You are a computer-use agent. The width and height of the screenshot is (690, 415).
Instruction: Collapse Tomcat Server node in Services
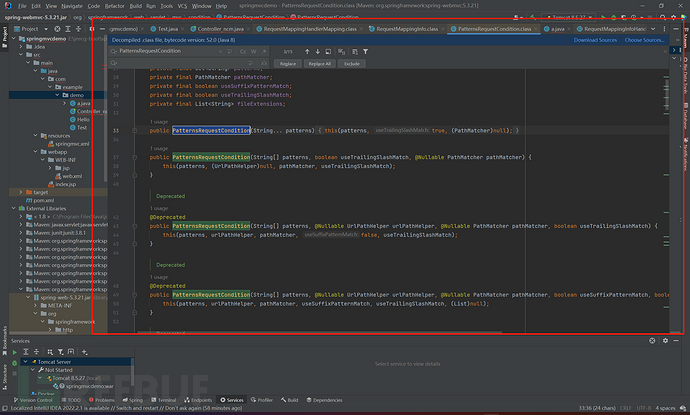pos(26,362)
